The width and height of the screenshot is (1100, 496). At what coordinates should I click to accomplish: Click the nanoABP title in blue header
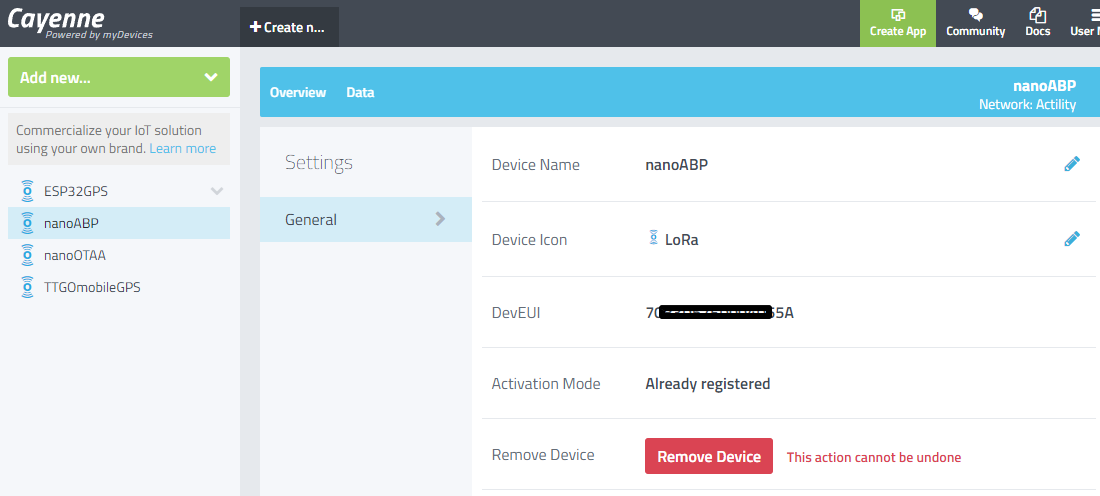point(1044,86)
